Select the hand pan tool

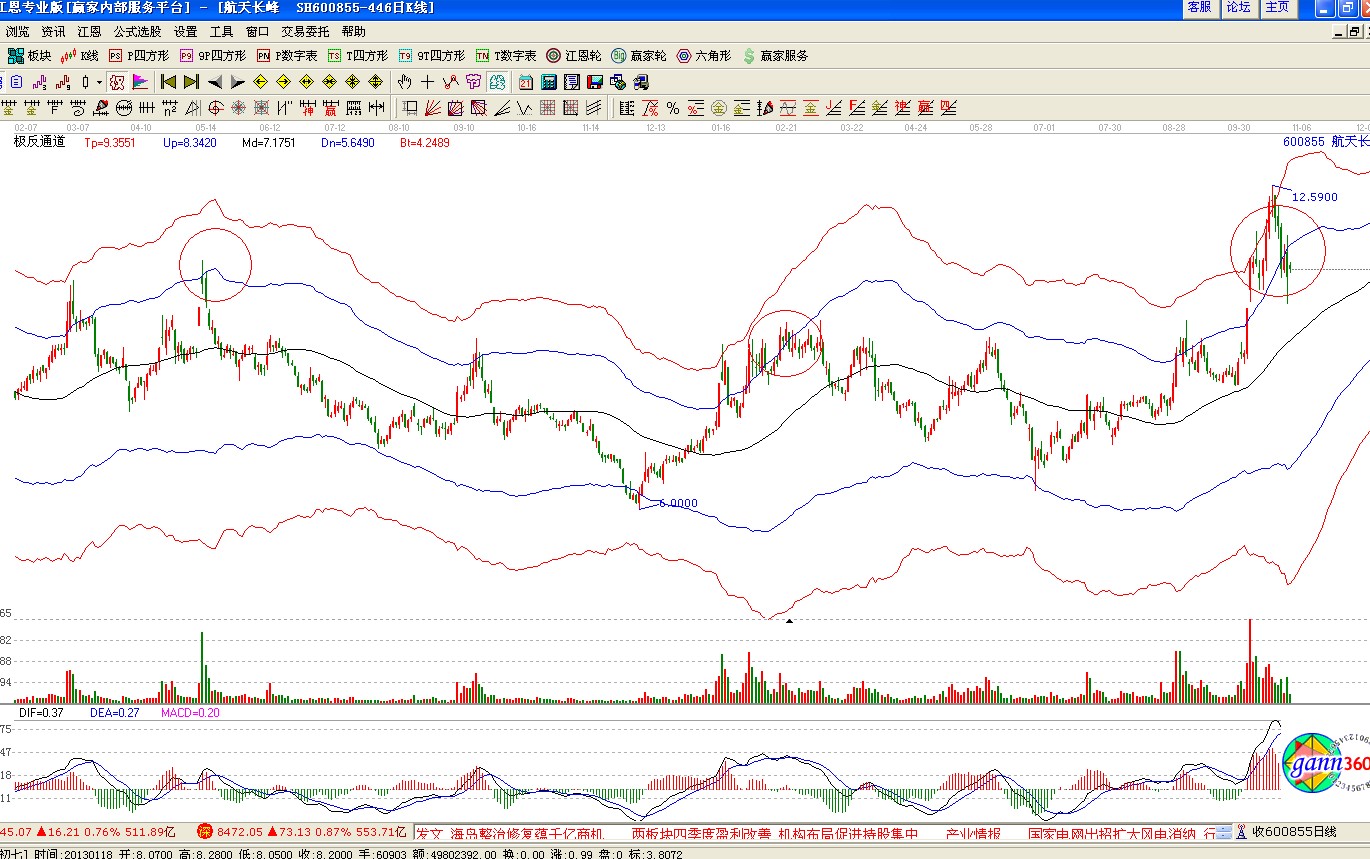pos(405,82)
